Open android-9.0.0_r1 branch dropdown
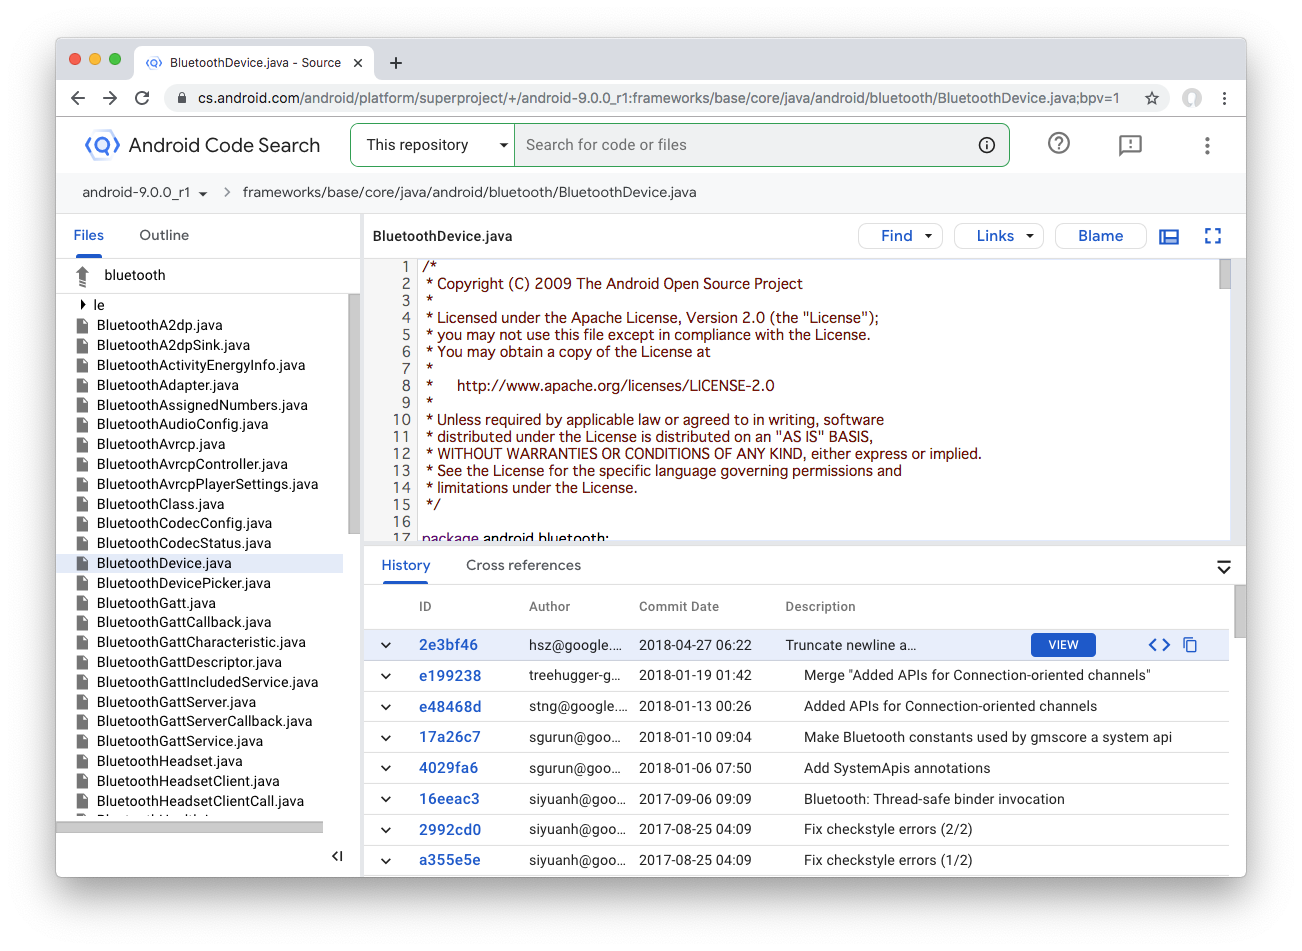This screenshot has height=951, width=1302. (x=145, y=192)
